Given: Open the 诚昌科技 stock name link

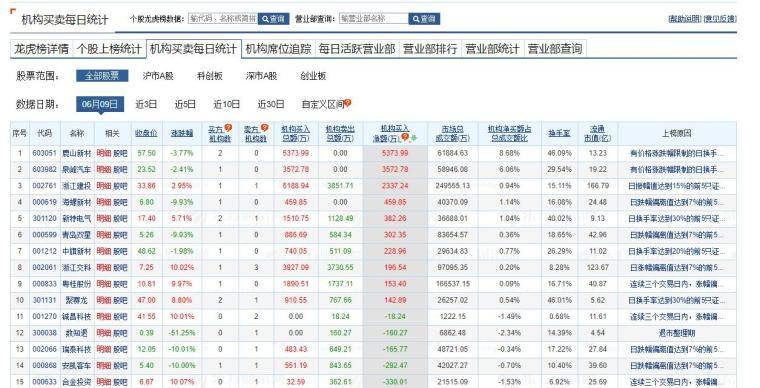Looking at the screenshot, I should point(77,317).
